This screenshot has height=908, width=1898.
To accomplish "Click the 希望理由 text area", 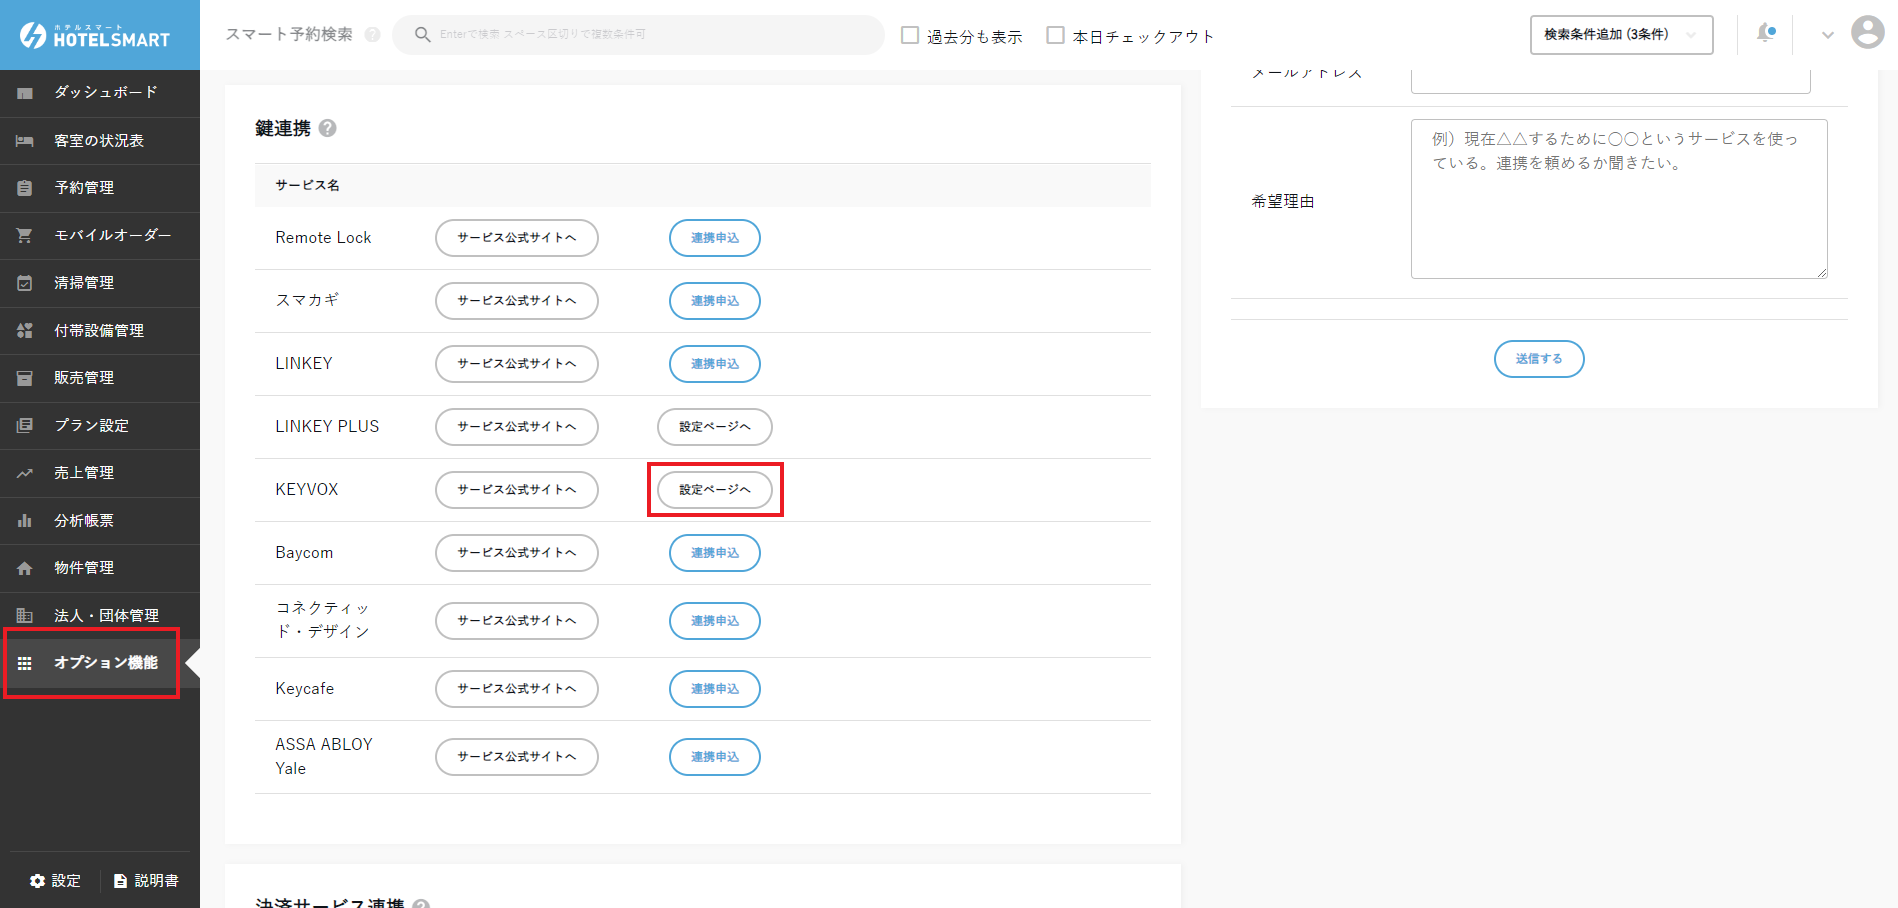I will (x=1618, y=199).
